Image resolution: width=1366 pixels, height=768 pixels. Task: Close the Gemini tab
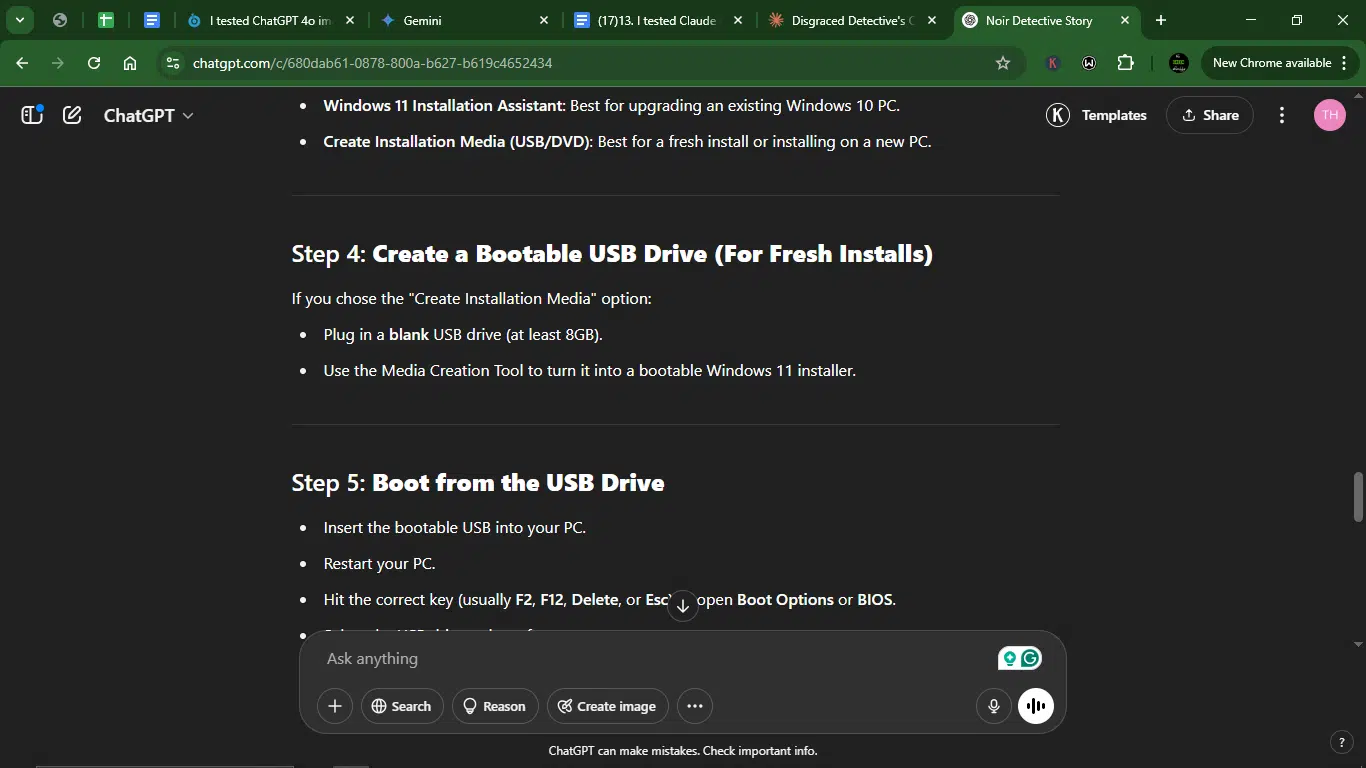tap(544, 20)
